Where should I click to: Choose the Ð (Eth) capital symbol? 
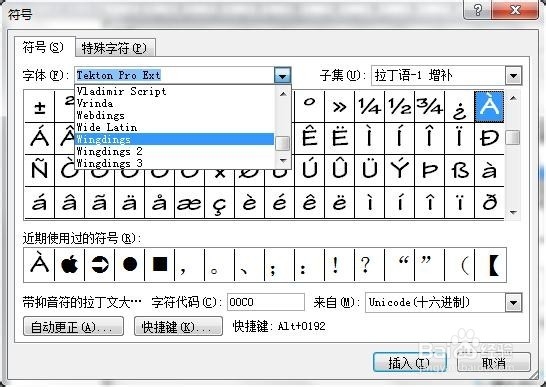[x=489, y=138]
